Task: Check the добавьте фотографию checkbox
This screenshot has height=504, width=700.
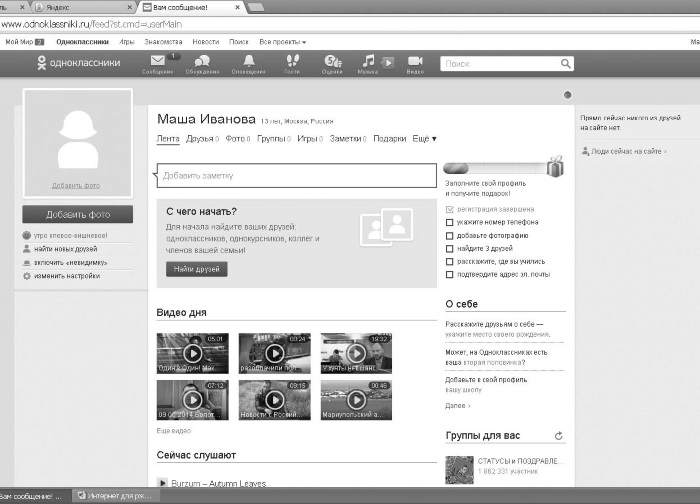Action: point(450,236)
